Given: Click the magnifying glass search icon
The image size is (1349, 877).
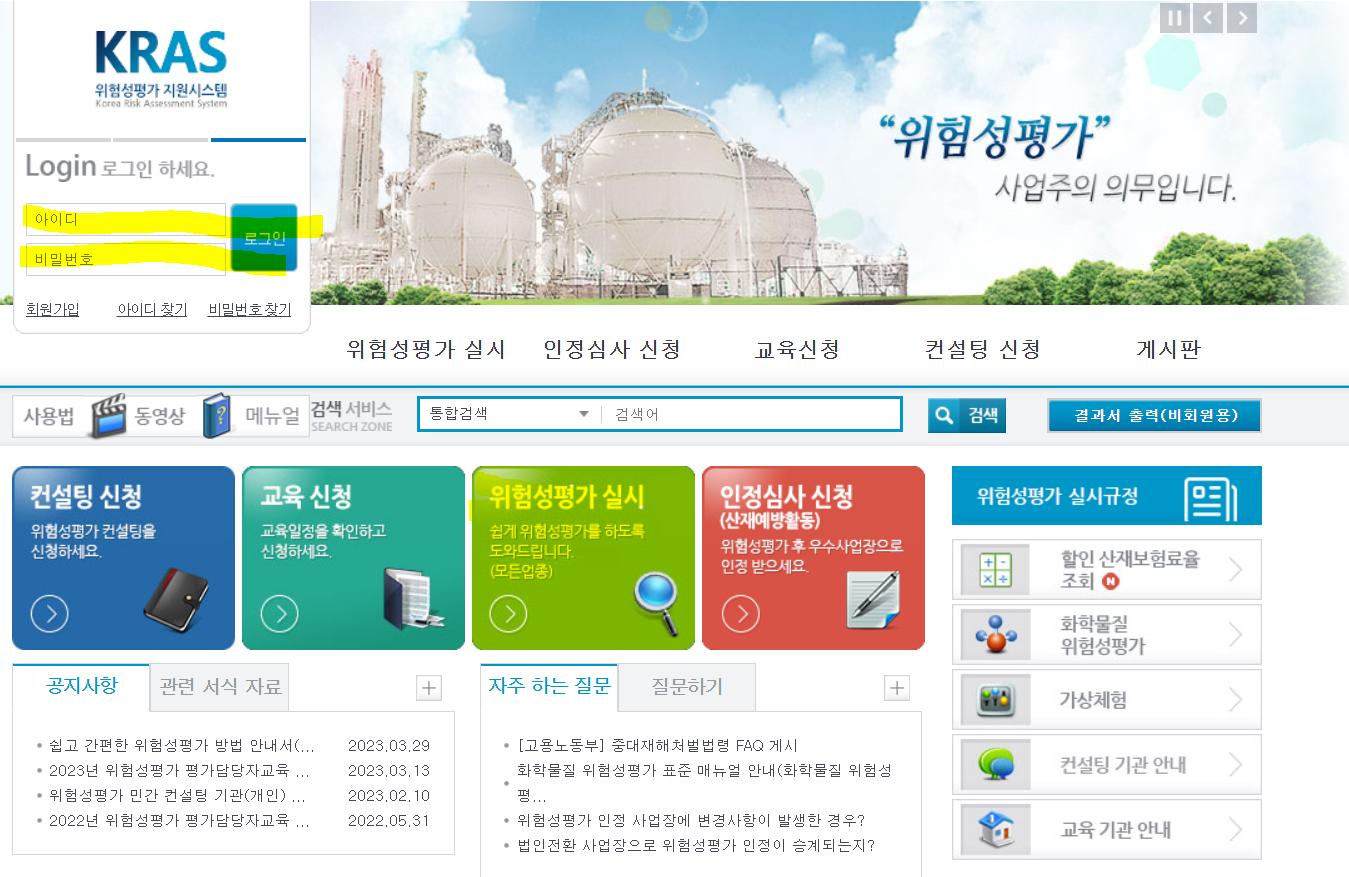Looking at the screenshot, I should tap(943, 414).
